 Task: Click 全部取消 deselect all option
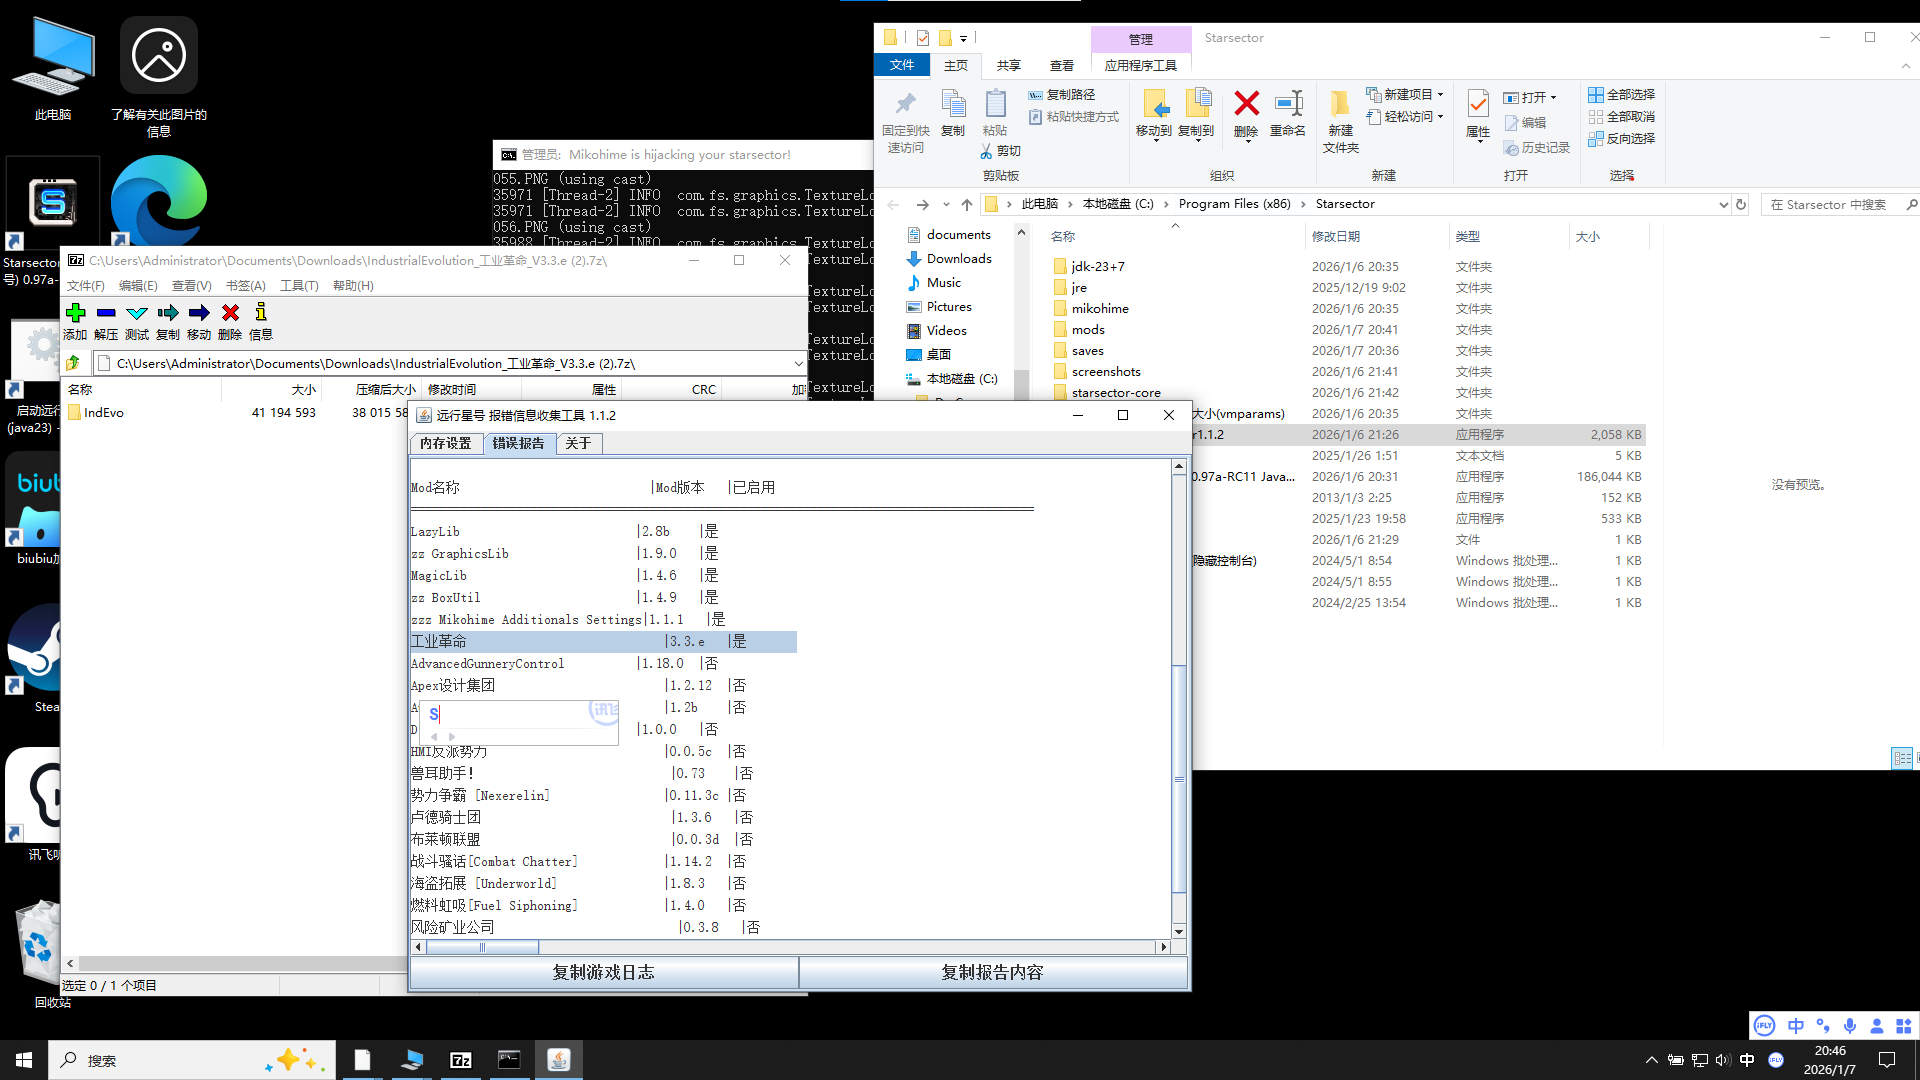[x=1621, y=116]
